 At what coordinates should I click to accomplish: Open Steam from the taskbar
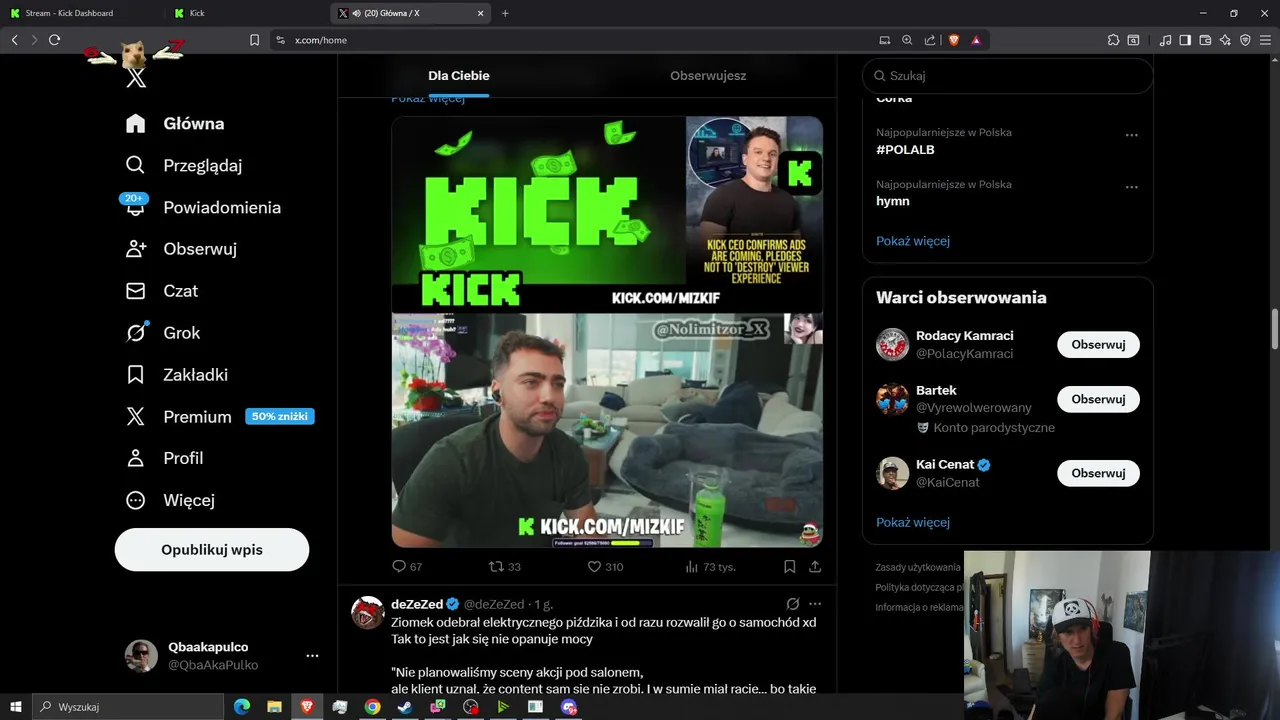click(x=405, y=707)
